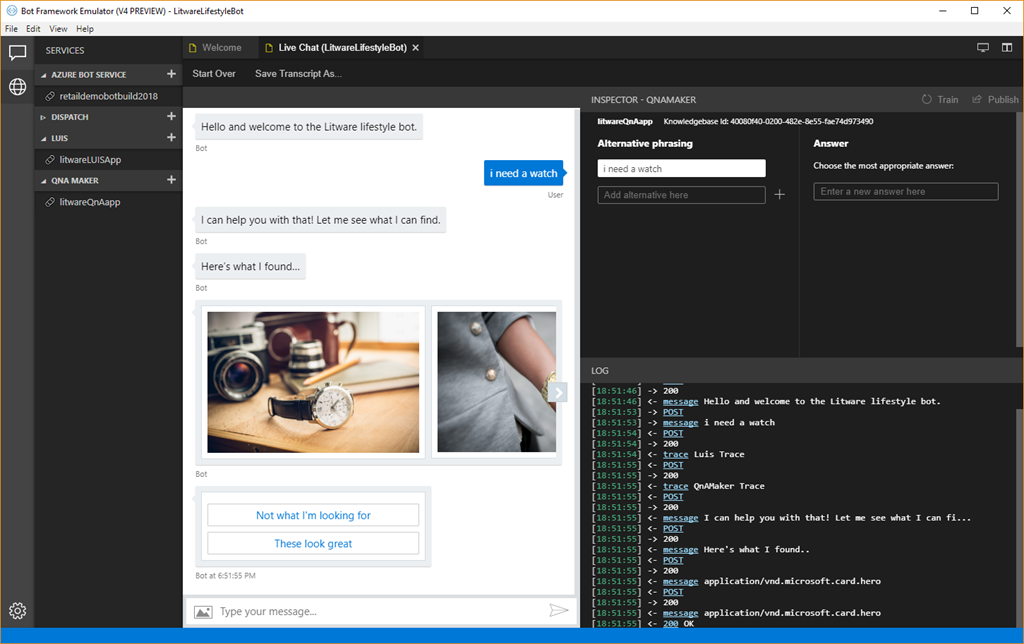1024x644 pixels.
Task: Click link icon beside retaildemobotbuild2018
Action: point(50,96)
